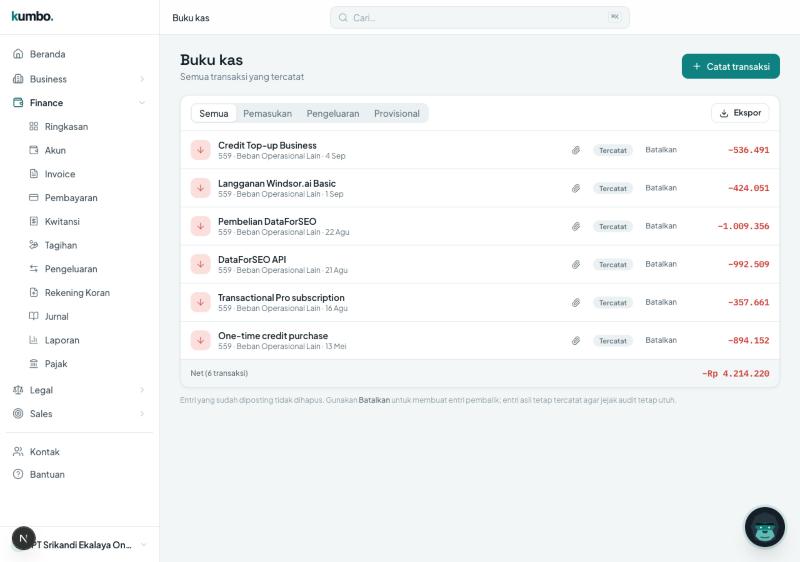The width and height of the screenshot is (800, 562).
Task: Open attachment for Transactional Pro subscription
Action: (576, 302)
